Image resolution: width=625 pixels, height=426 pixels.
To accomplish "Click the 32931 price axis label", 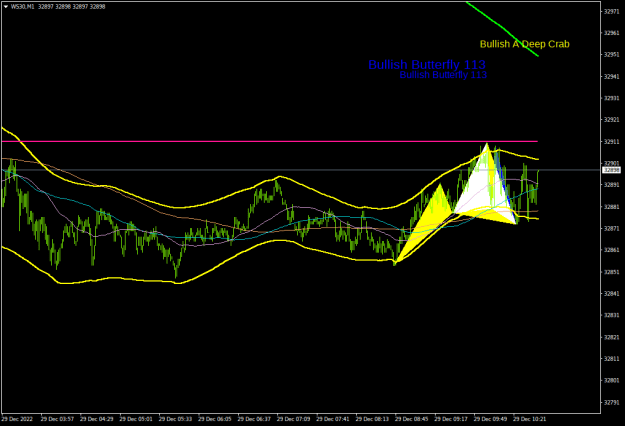I will 611,98.
